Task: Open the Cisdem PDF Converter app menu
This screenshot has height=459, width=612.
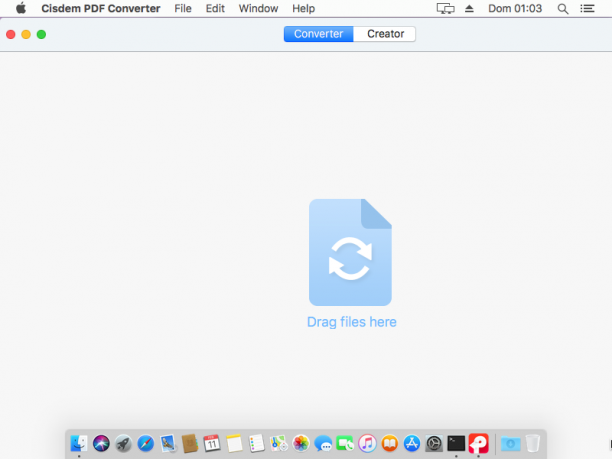Action: pyautogui.click(x=101, y=9)
